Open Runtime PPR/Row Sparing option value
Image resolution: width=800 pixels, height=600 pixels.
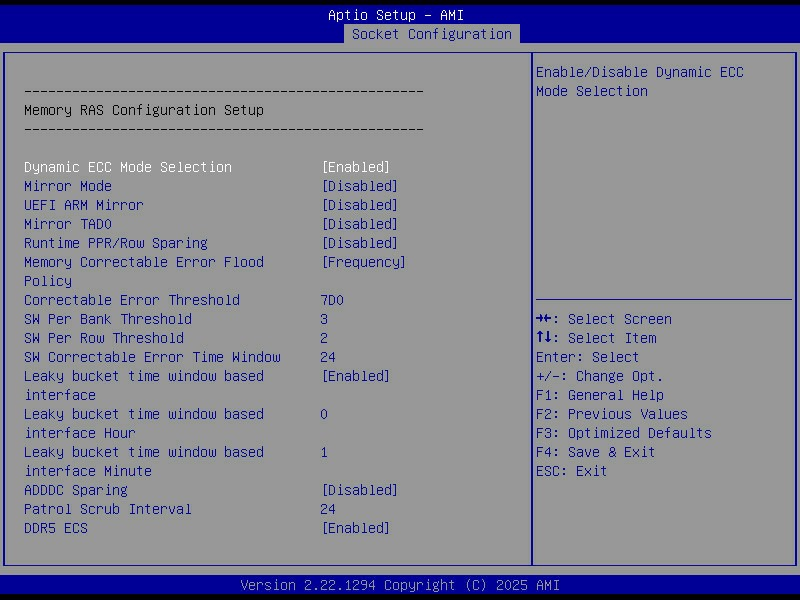coord(359,243)
